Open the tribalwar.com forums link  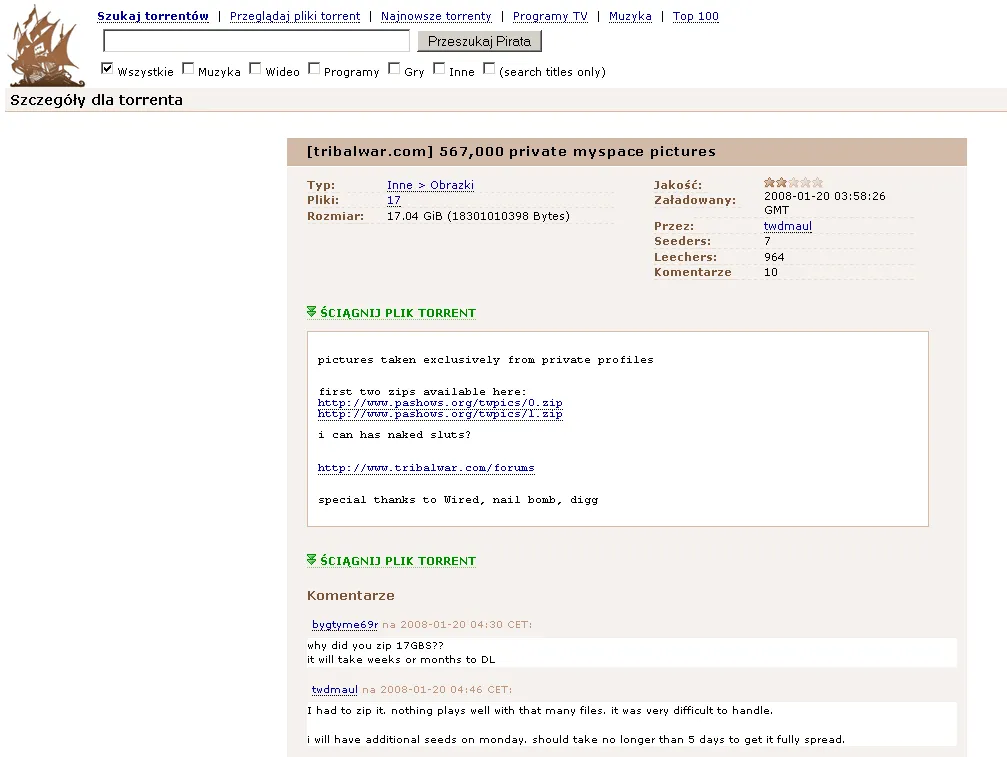pyautogui.click(x=426, y=468)
